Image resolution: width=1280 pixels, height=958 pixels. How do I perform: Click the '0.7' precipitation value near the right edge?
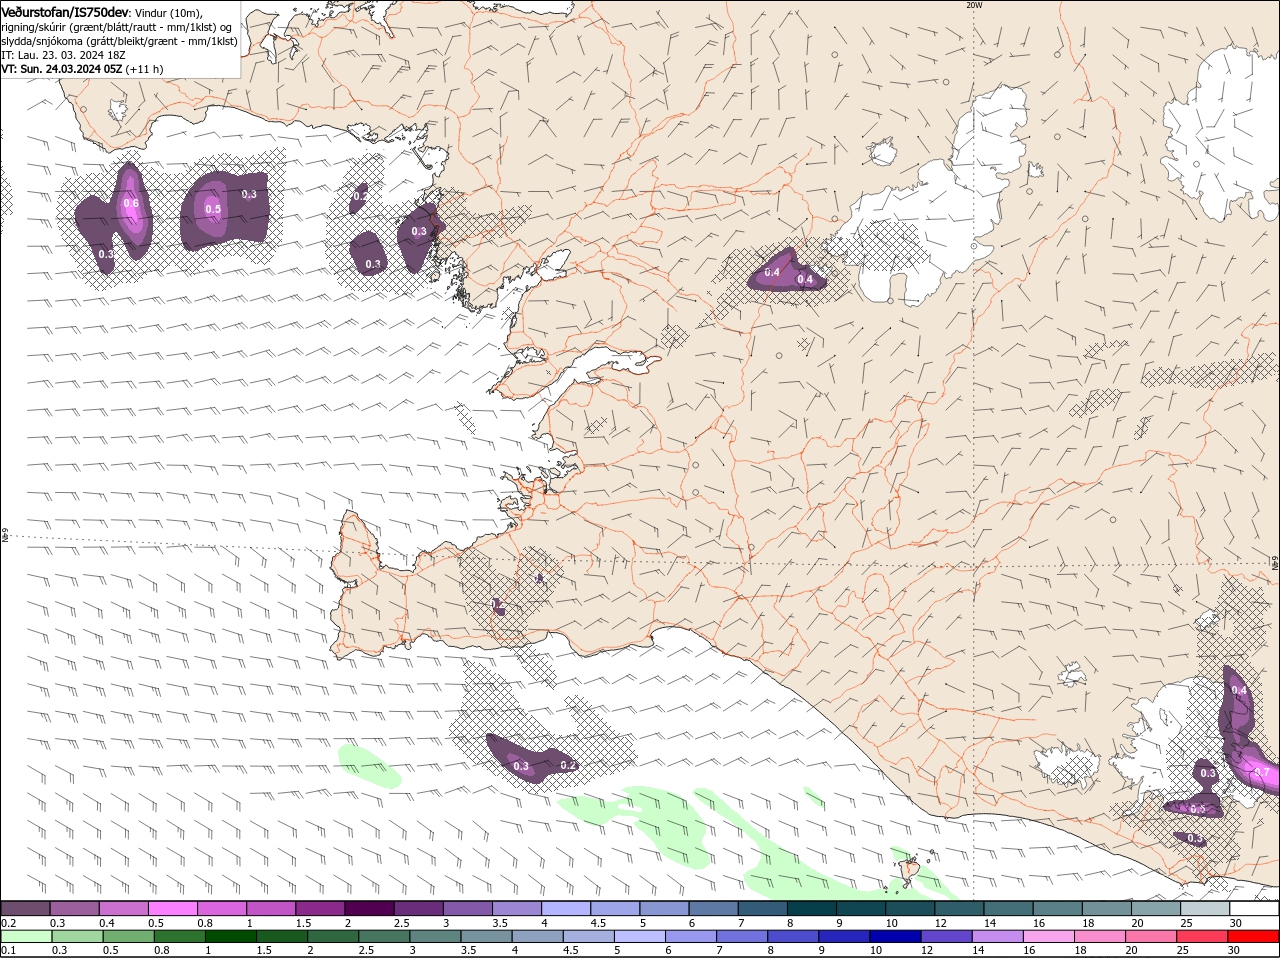(x=1262, y=772)
